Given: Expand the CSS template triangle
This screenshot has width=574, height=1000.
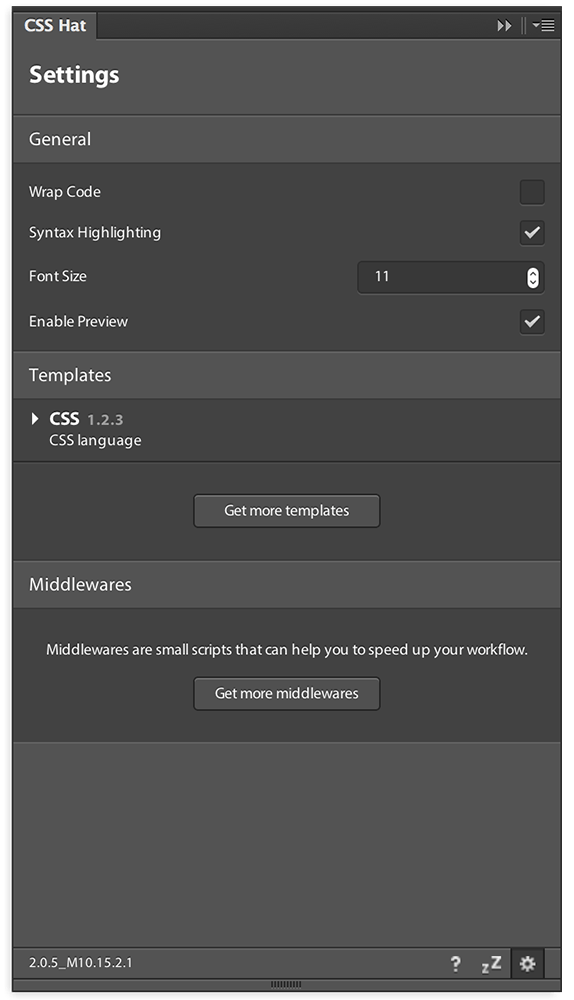Looking at the screenshot, I should (x=35, y=419).
